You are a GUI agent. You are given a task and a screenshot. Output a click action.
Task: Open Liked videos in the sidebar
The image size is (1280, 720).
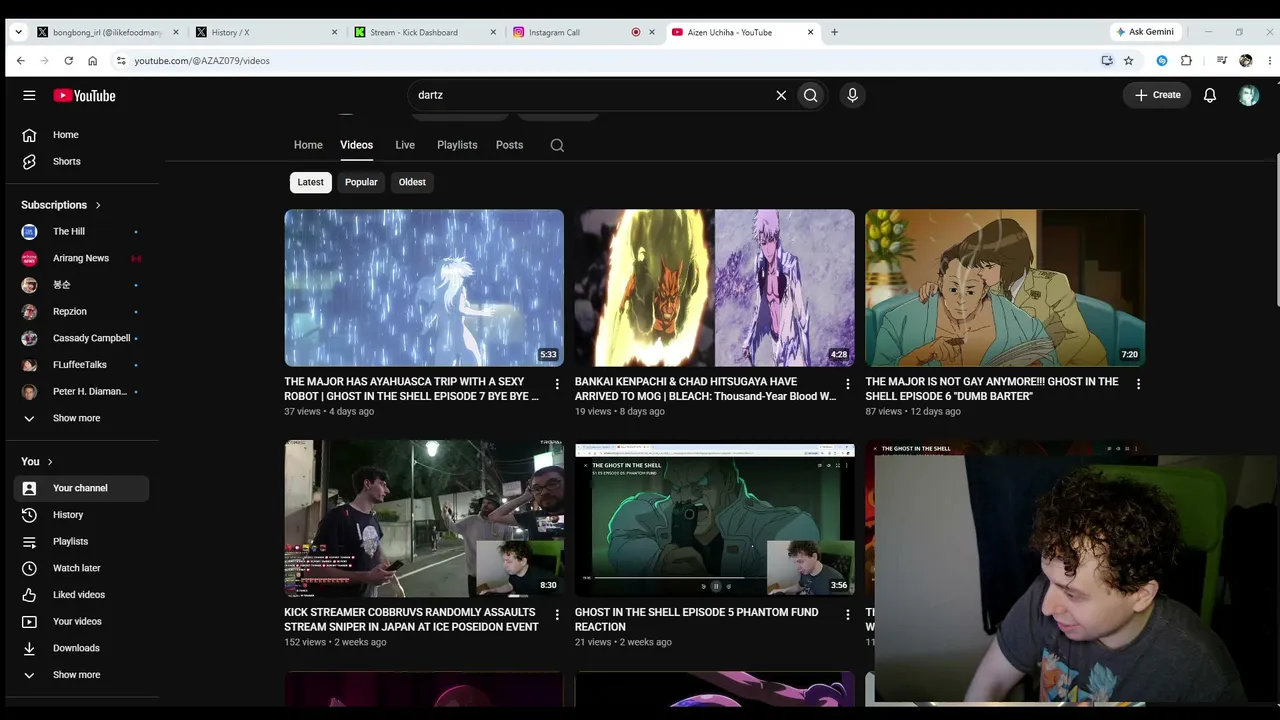[x=82, y=595]
